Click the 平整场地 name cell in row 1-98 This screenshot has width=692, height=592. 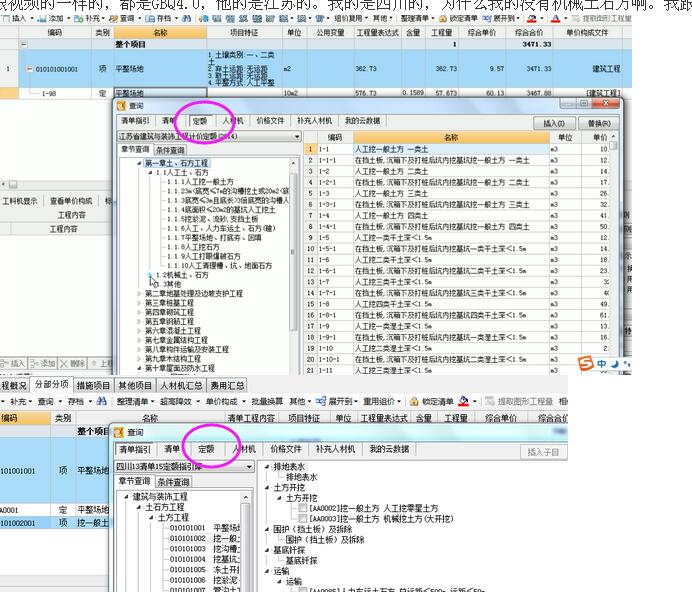click(160, 93)
